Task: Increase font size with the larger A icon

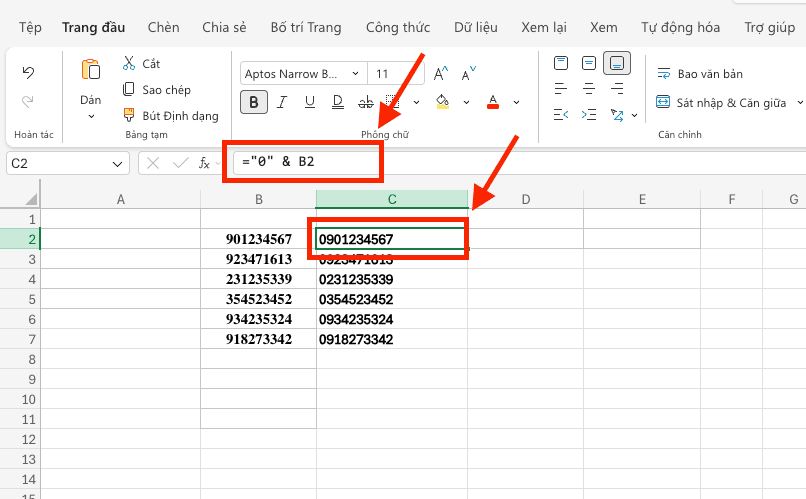Action: pyautogui.click(x=441, y=73)
